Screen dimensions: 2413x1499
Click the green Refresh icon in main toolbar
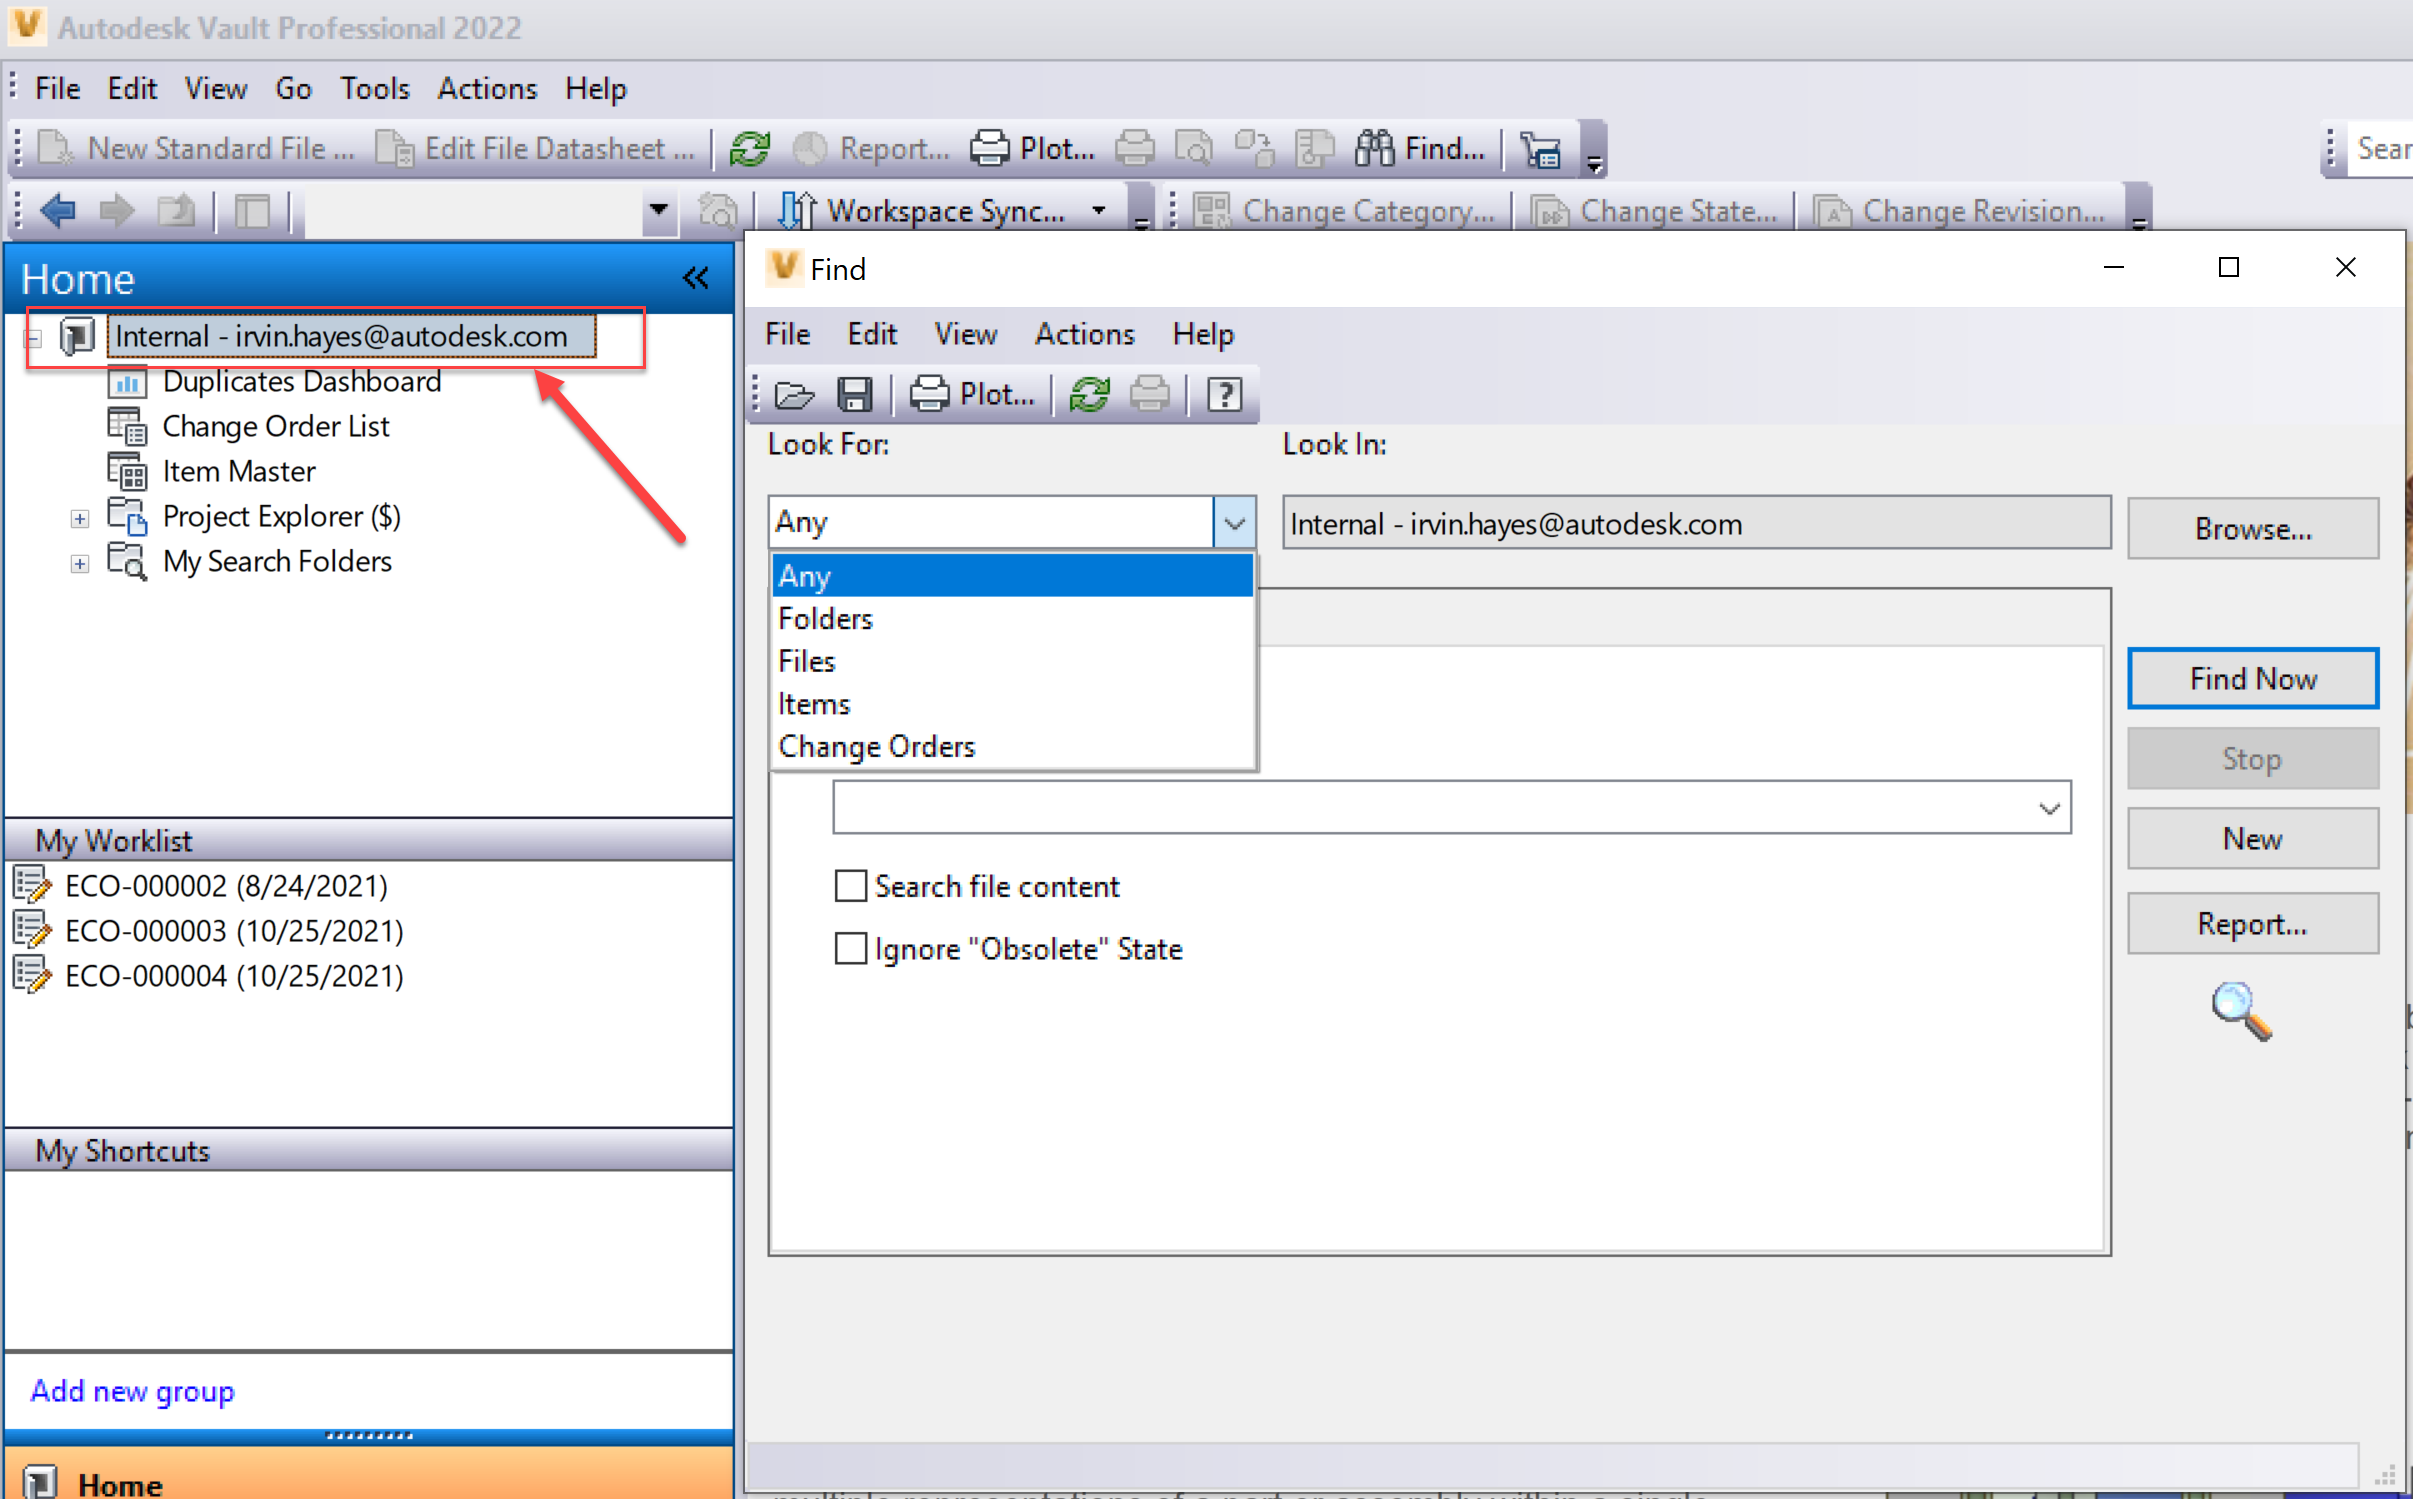point(750,149)
